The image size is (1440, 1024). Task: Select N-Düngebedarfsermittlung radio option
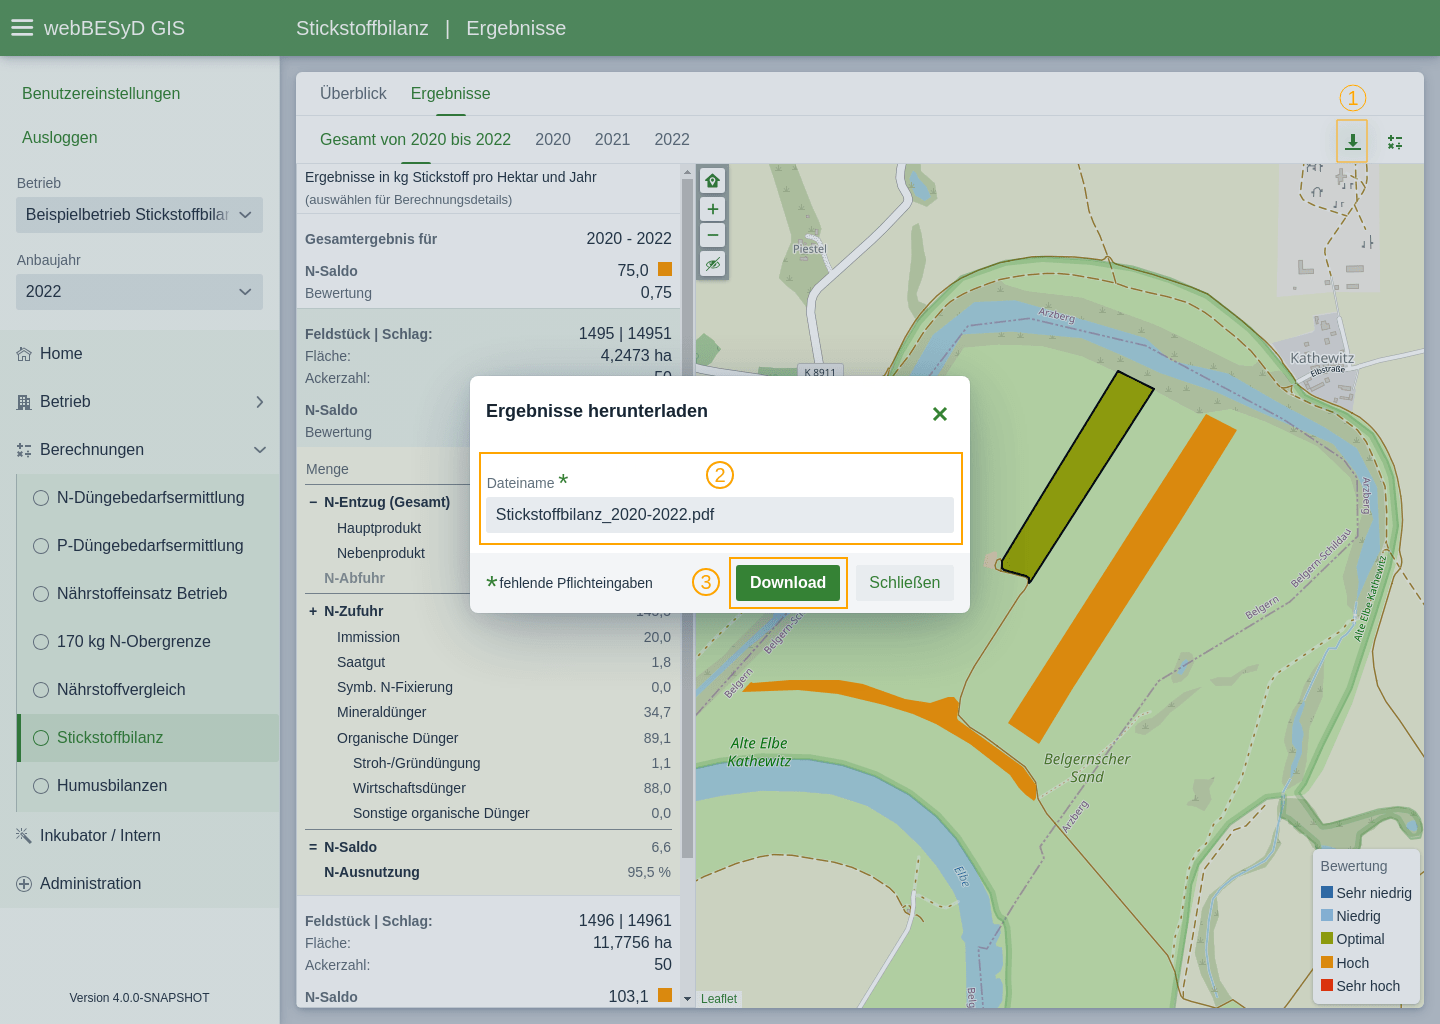click(41, 498)
